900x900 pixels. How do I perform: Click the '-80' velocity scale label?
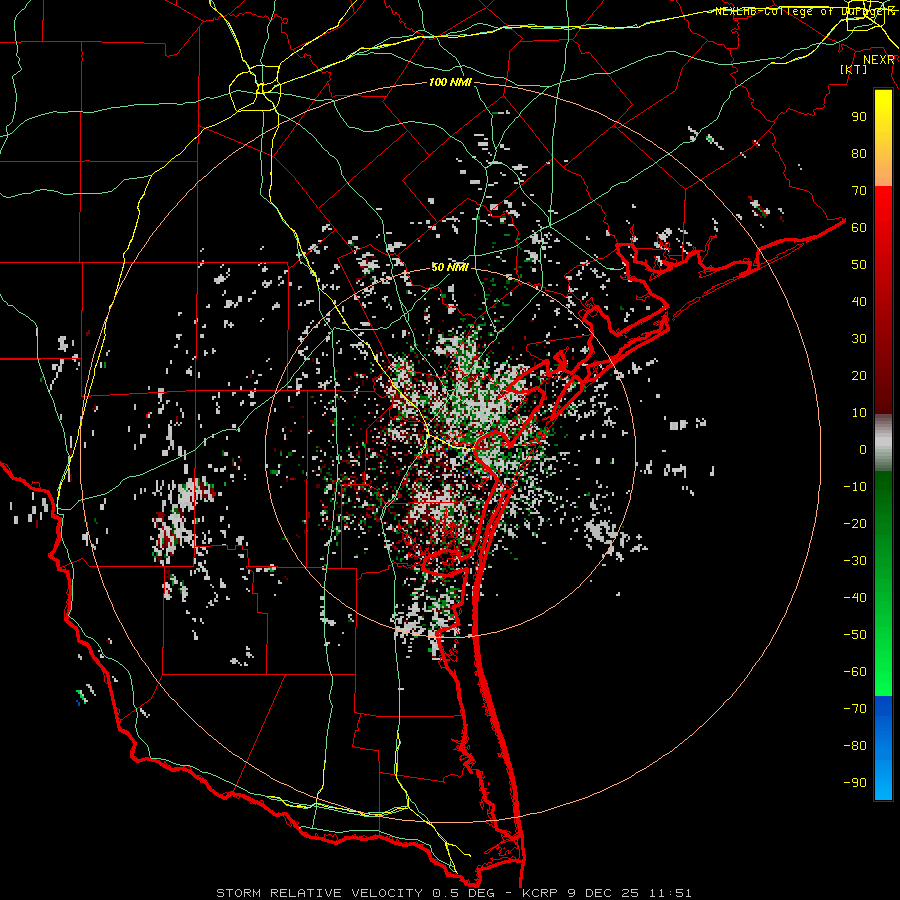click(x=855, y=746)
